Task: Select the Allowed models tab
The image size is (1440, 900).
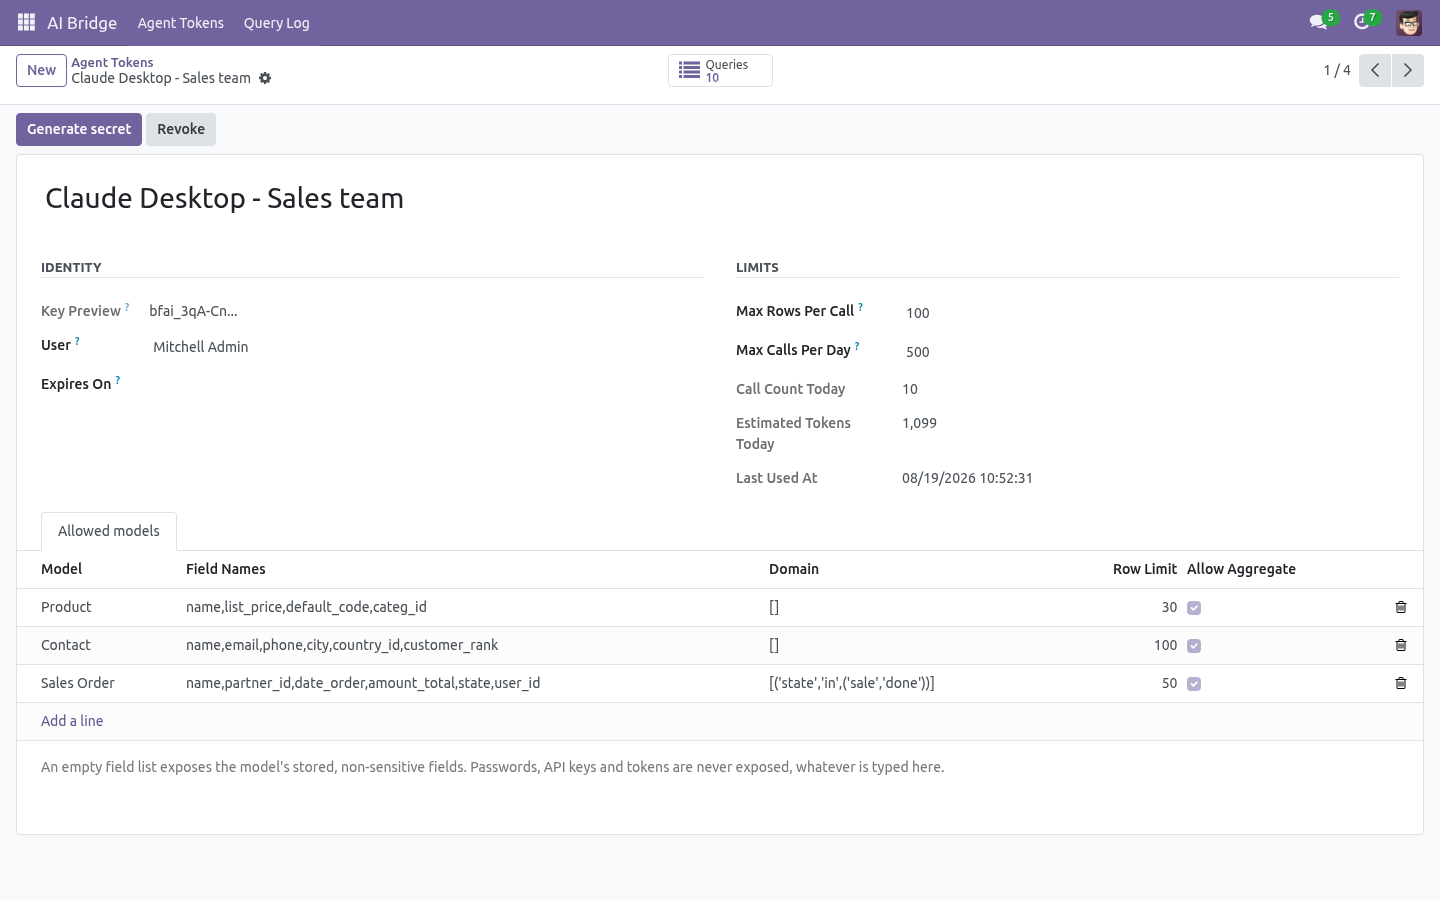Action: click(x=109, y=531)
